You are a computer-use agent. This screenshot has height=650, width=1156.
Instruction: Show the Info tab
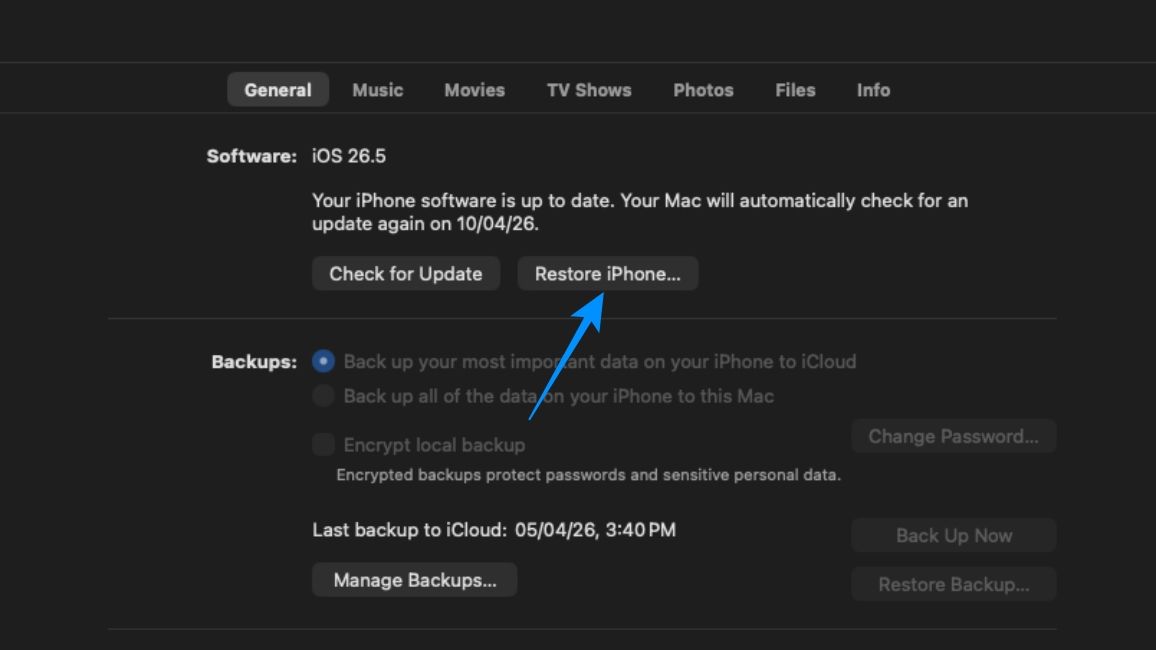[872, 90]
